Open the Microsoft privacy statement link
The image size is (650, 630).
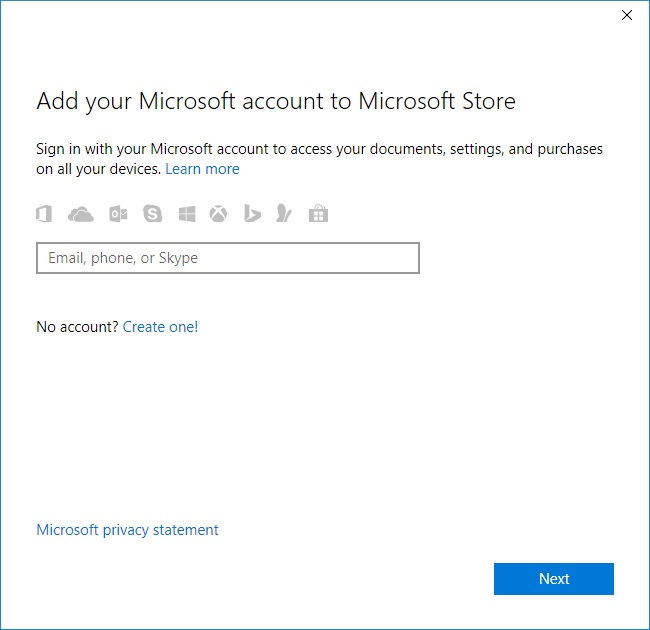pyautogui.click(x=127, y=530)
